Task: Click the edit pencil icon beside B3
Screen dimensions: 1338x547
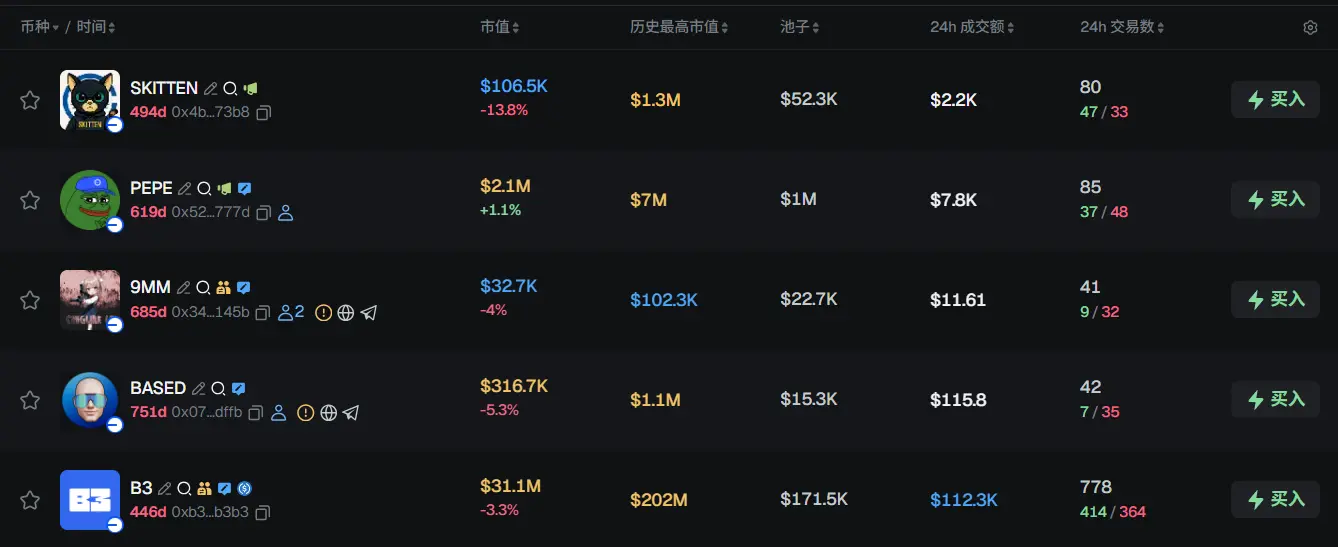Action: (x=165, y=489)
